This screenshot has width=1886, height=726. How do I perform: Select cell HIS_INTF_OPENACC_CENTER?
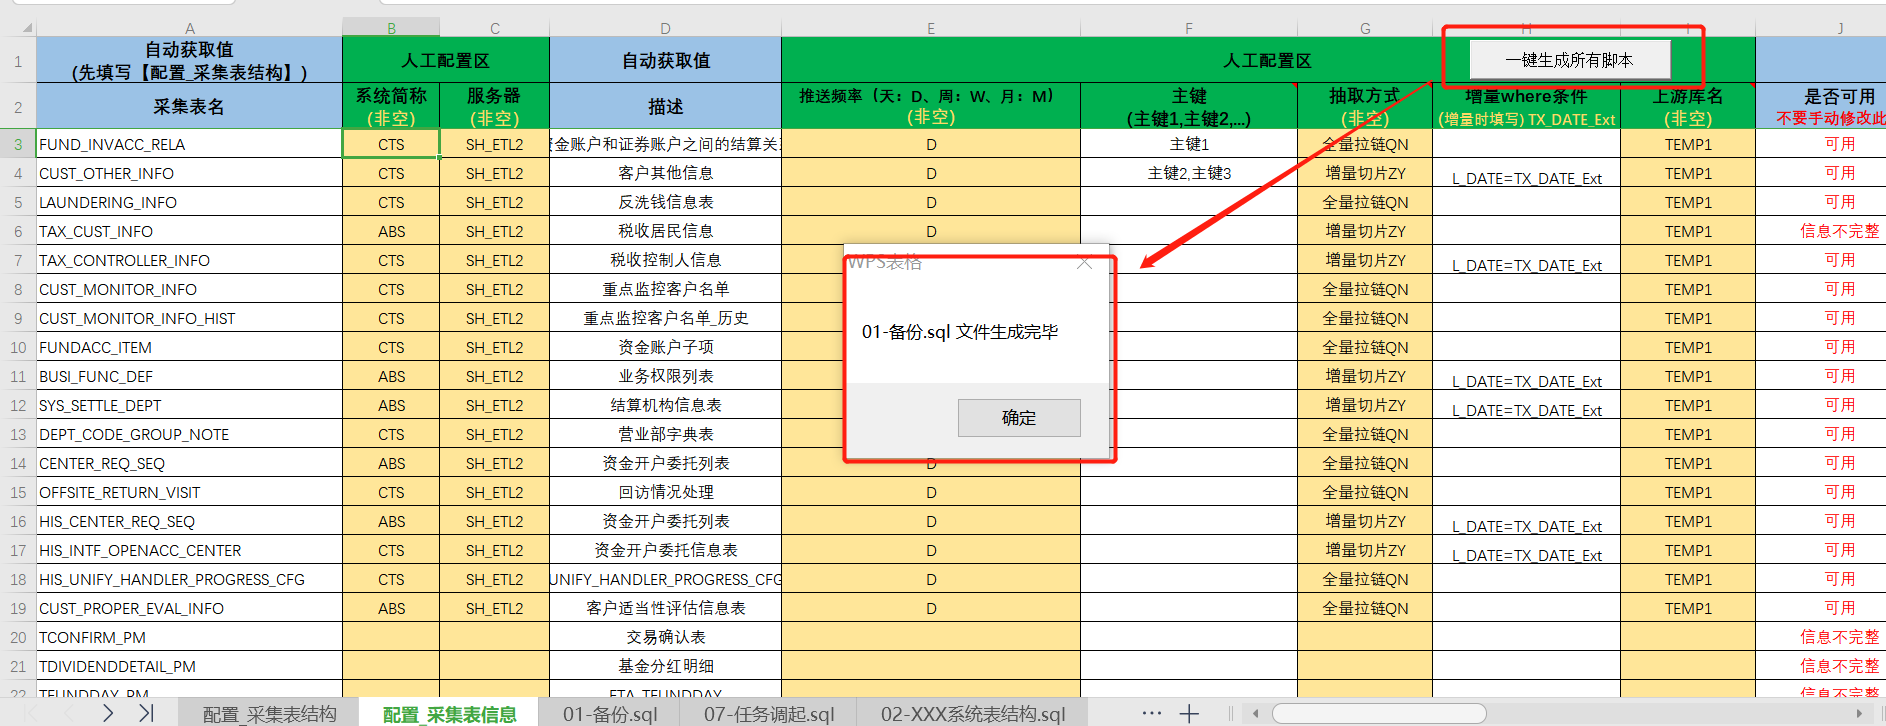coord(189,550)
